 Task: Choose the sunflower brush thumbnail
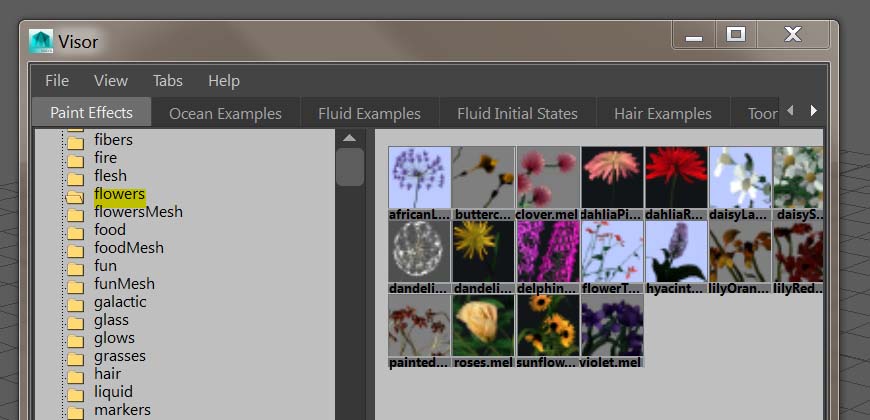pos(548,325)
